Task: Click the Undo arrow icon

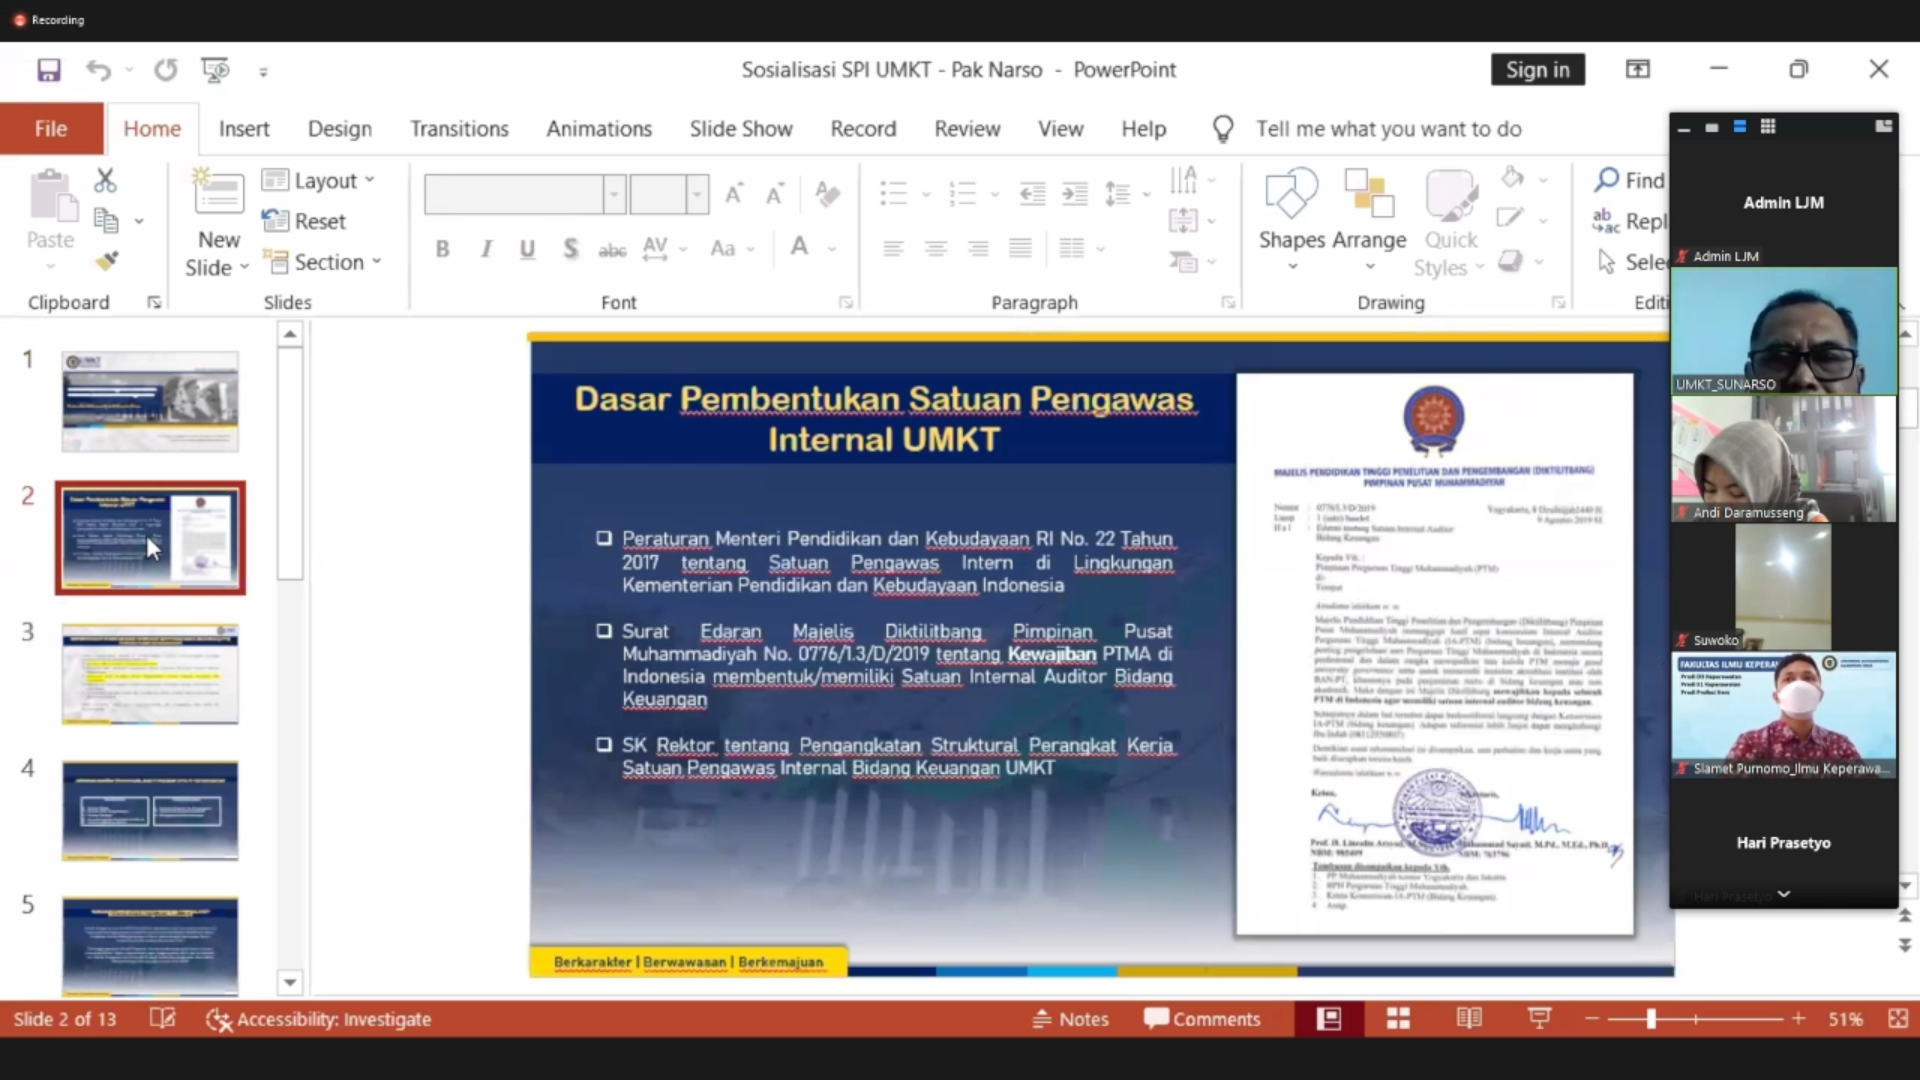Action: tap(97, 70)
